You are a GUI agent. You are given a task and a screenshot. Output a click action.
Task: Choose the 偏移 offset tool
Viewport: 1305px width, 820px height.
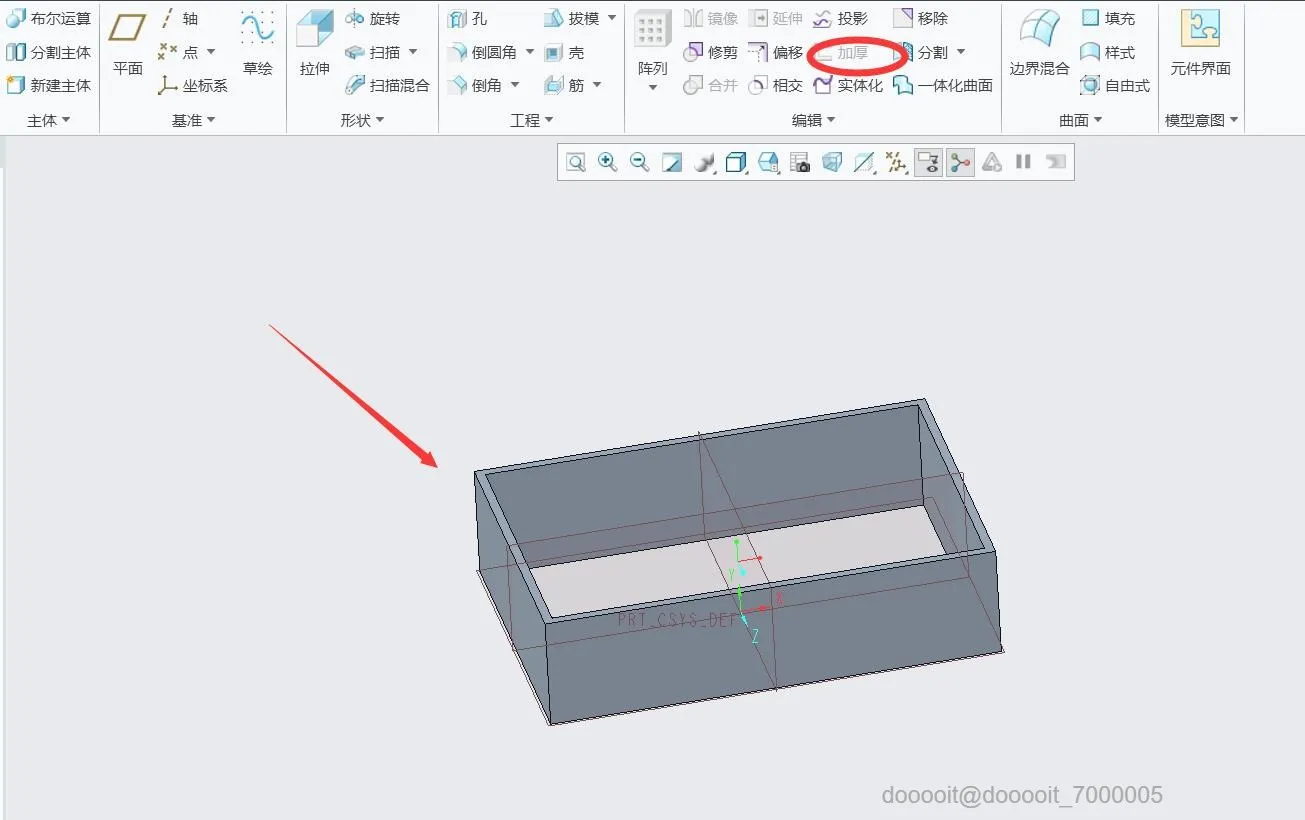click(x=776, y=52)
